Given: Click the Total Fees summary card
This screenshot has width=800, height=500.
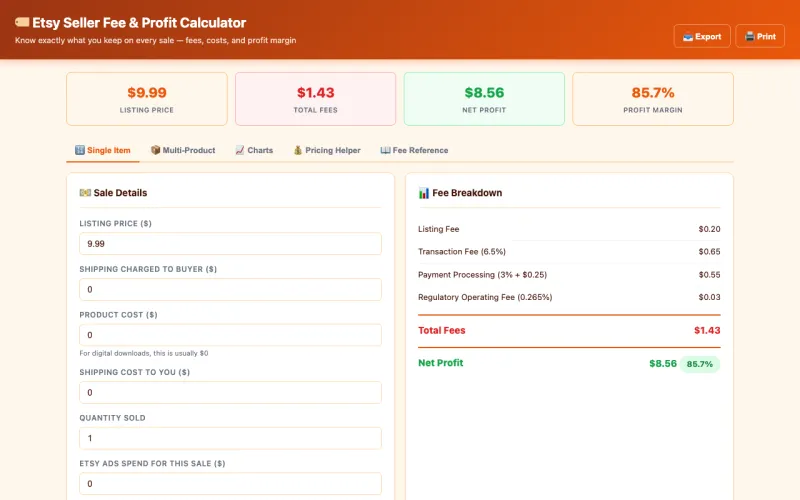Looking at the screenshot, I should [315, 98].
